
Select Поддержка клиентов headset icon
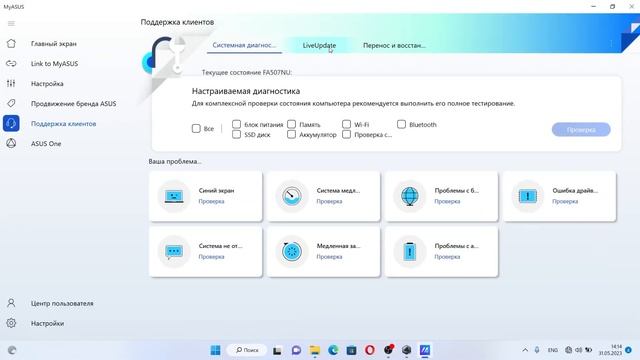coord(11,123)
